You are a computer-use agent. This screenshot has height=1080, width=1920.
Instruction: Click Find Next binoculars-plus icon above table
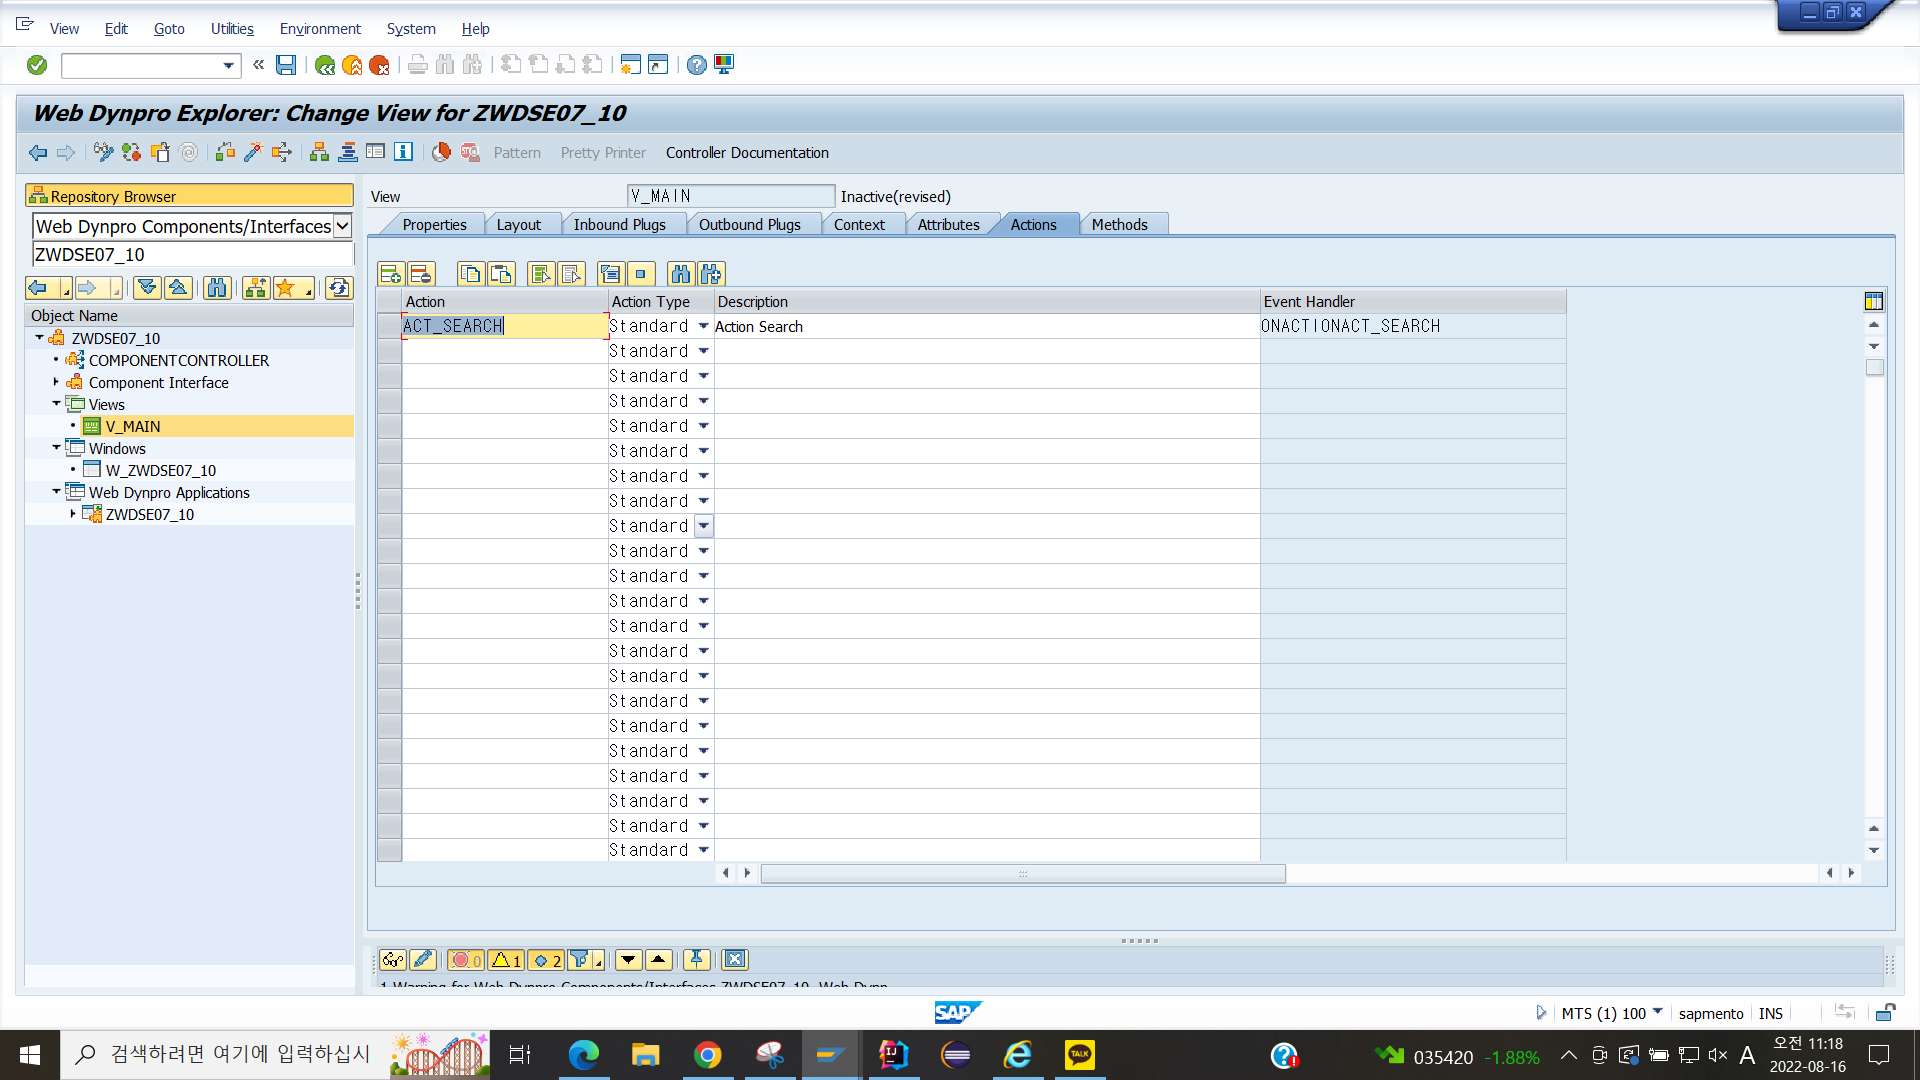point(711,274)
